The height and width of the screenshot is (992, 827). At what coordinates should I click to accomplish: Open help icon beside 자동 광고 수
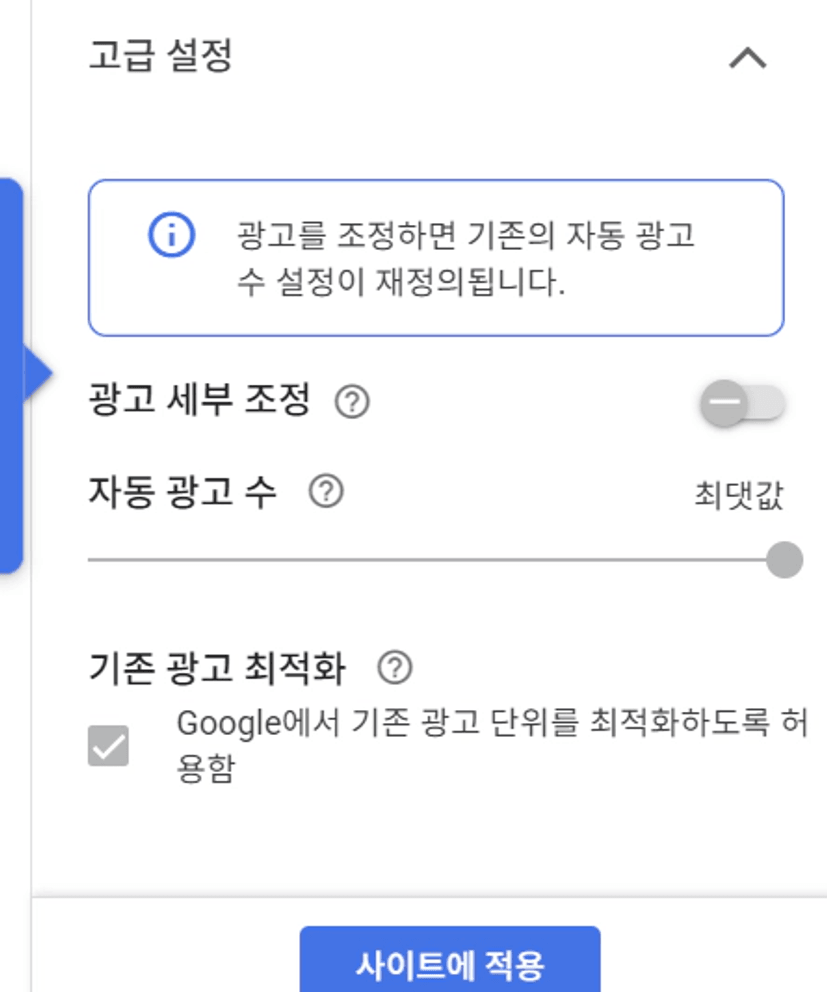tap(326, 492)
